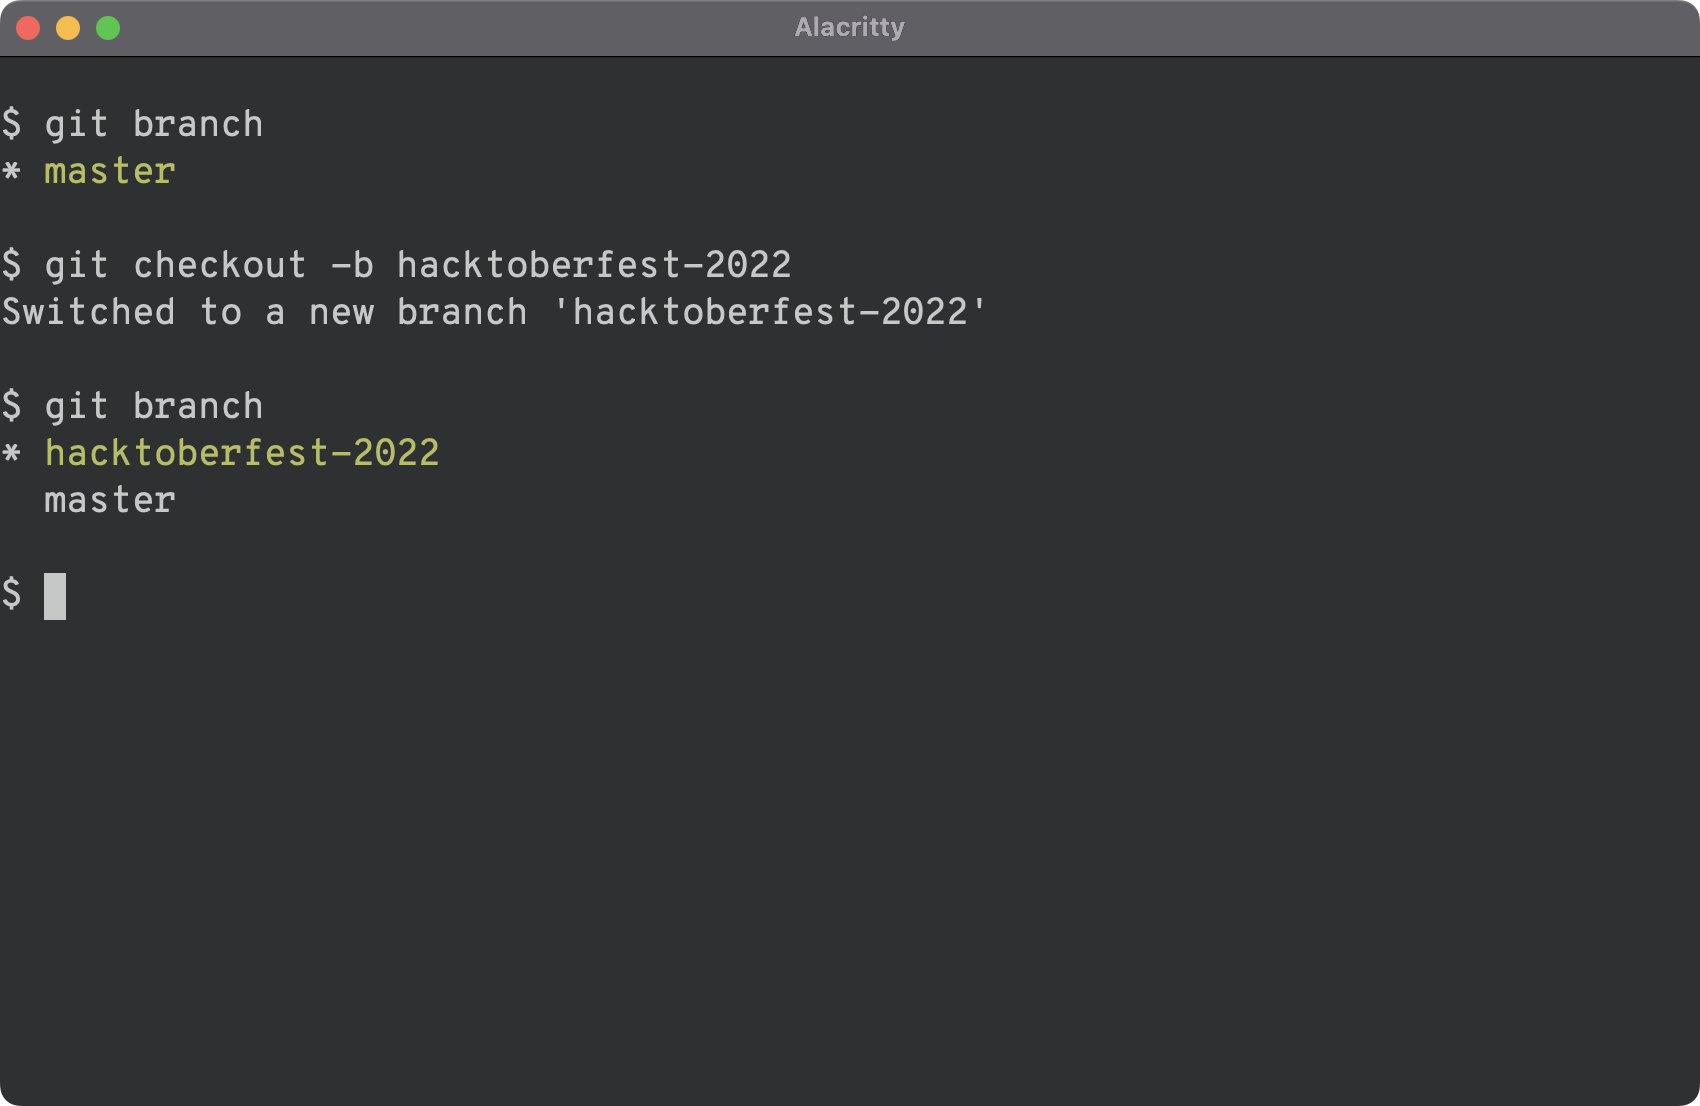Click the white master entry in branch list
The height and width of the screenshot is (1106, 1700).
tap(110, 500)
